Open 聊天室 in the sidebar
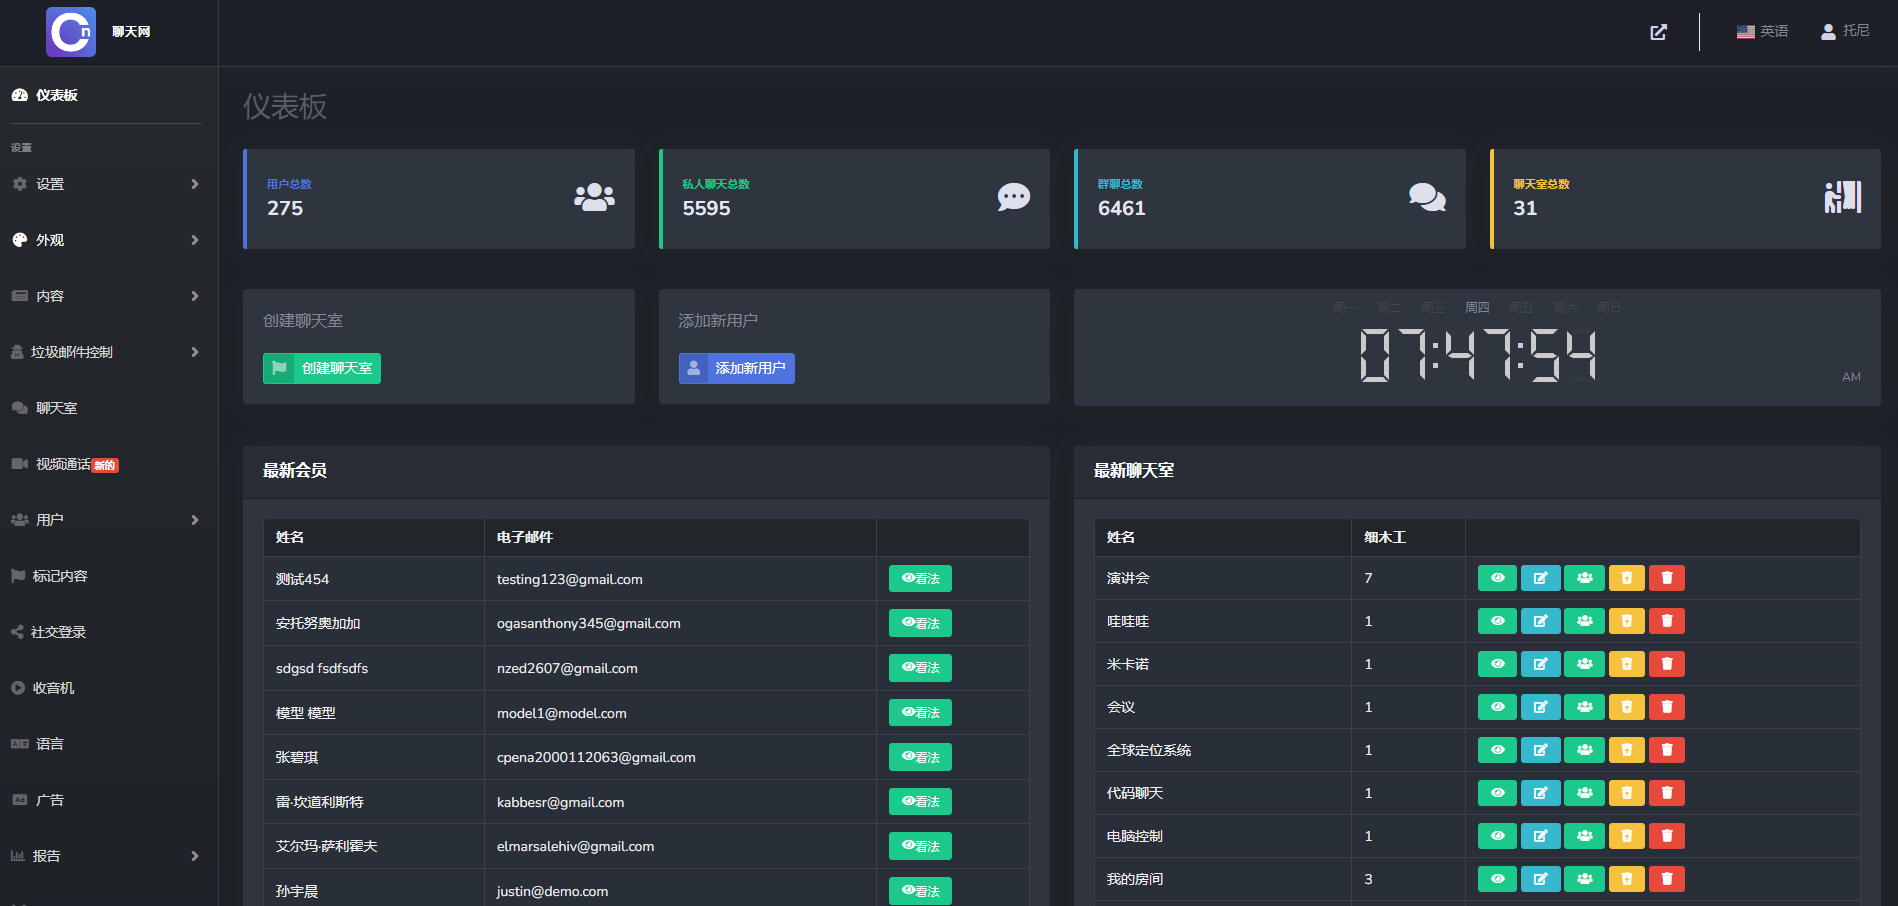This screenshot has height=906, width=1898. [x=57, y=408]
